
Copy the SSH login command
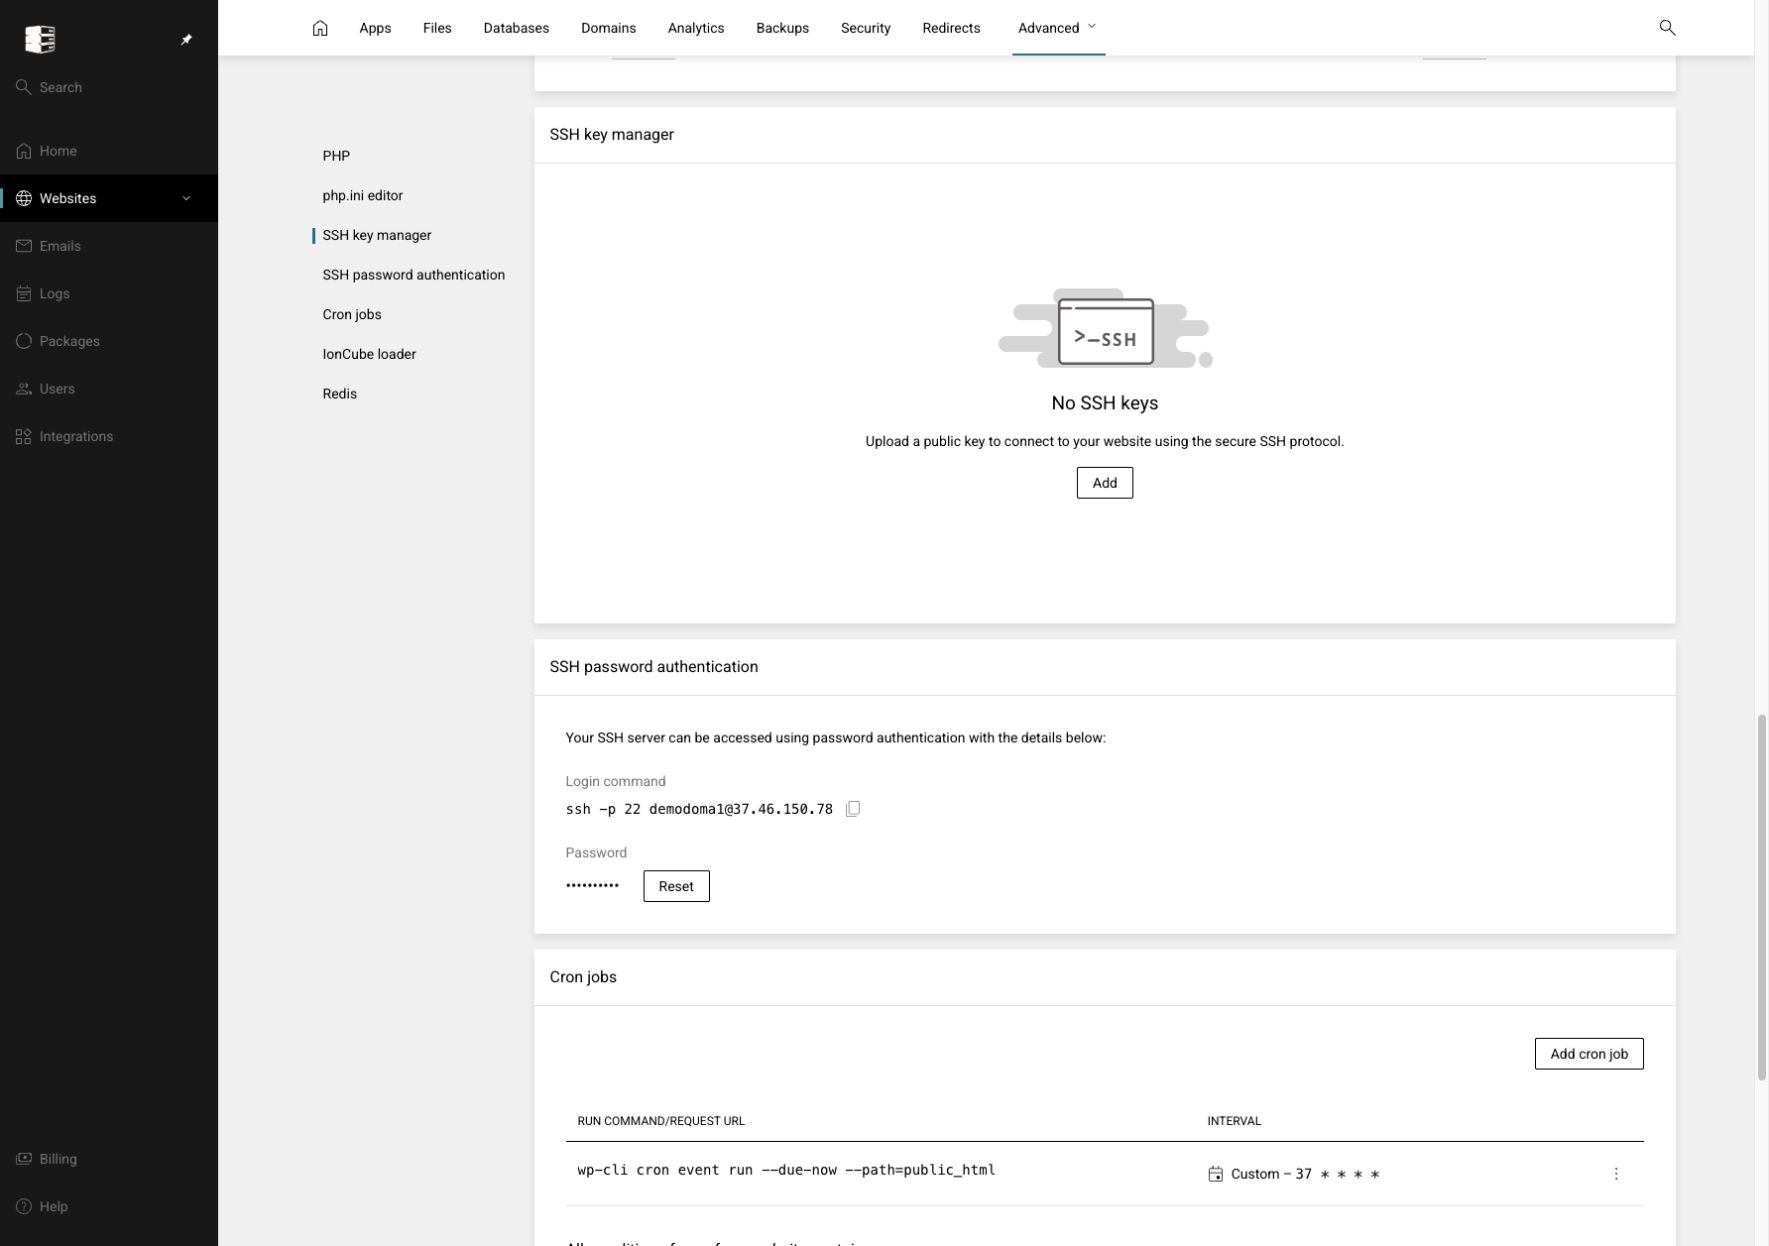point(853,808)
